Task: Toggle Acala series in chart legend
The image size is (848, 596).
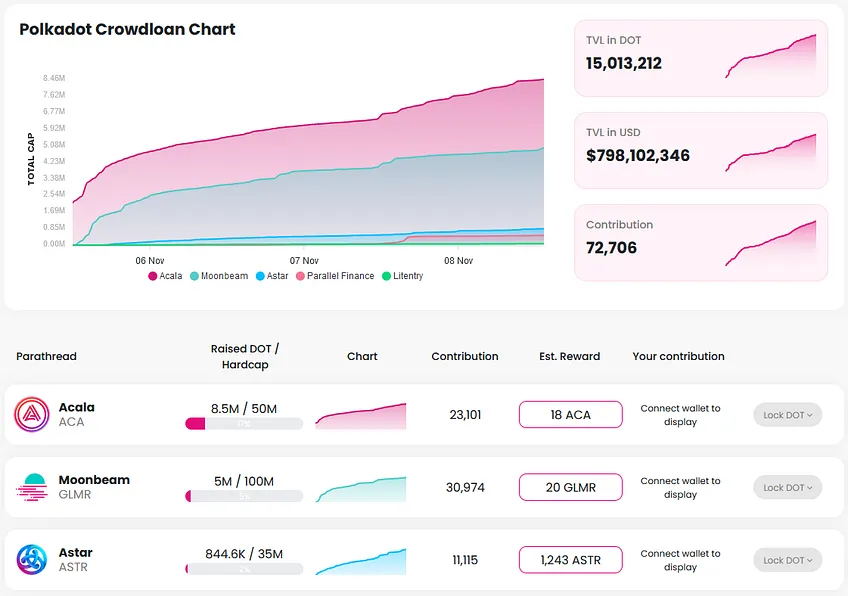Action: pyautogui.click(x=165, y=276)
